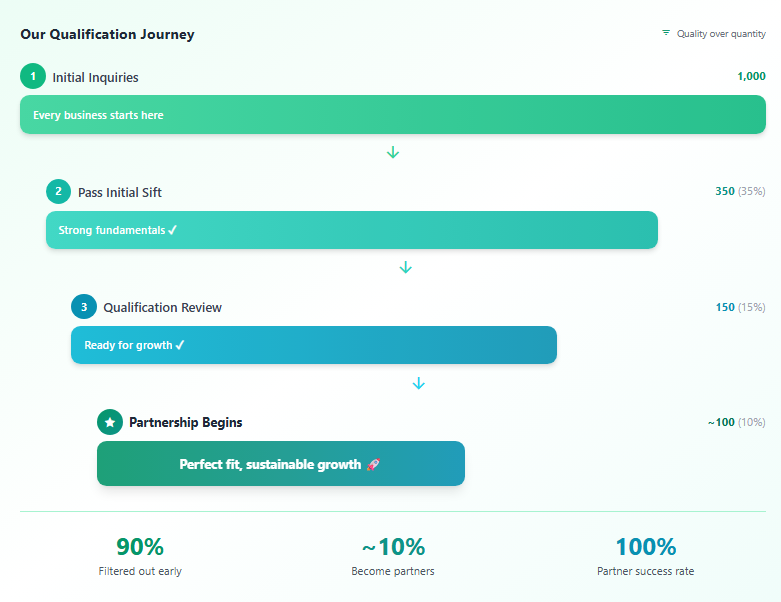Click the star icon beside Partnership Begins

[x=110, y=422]
